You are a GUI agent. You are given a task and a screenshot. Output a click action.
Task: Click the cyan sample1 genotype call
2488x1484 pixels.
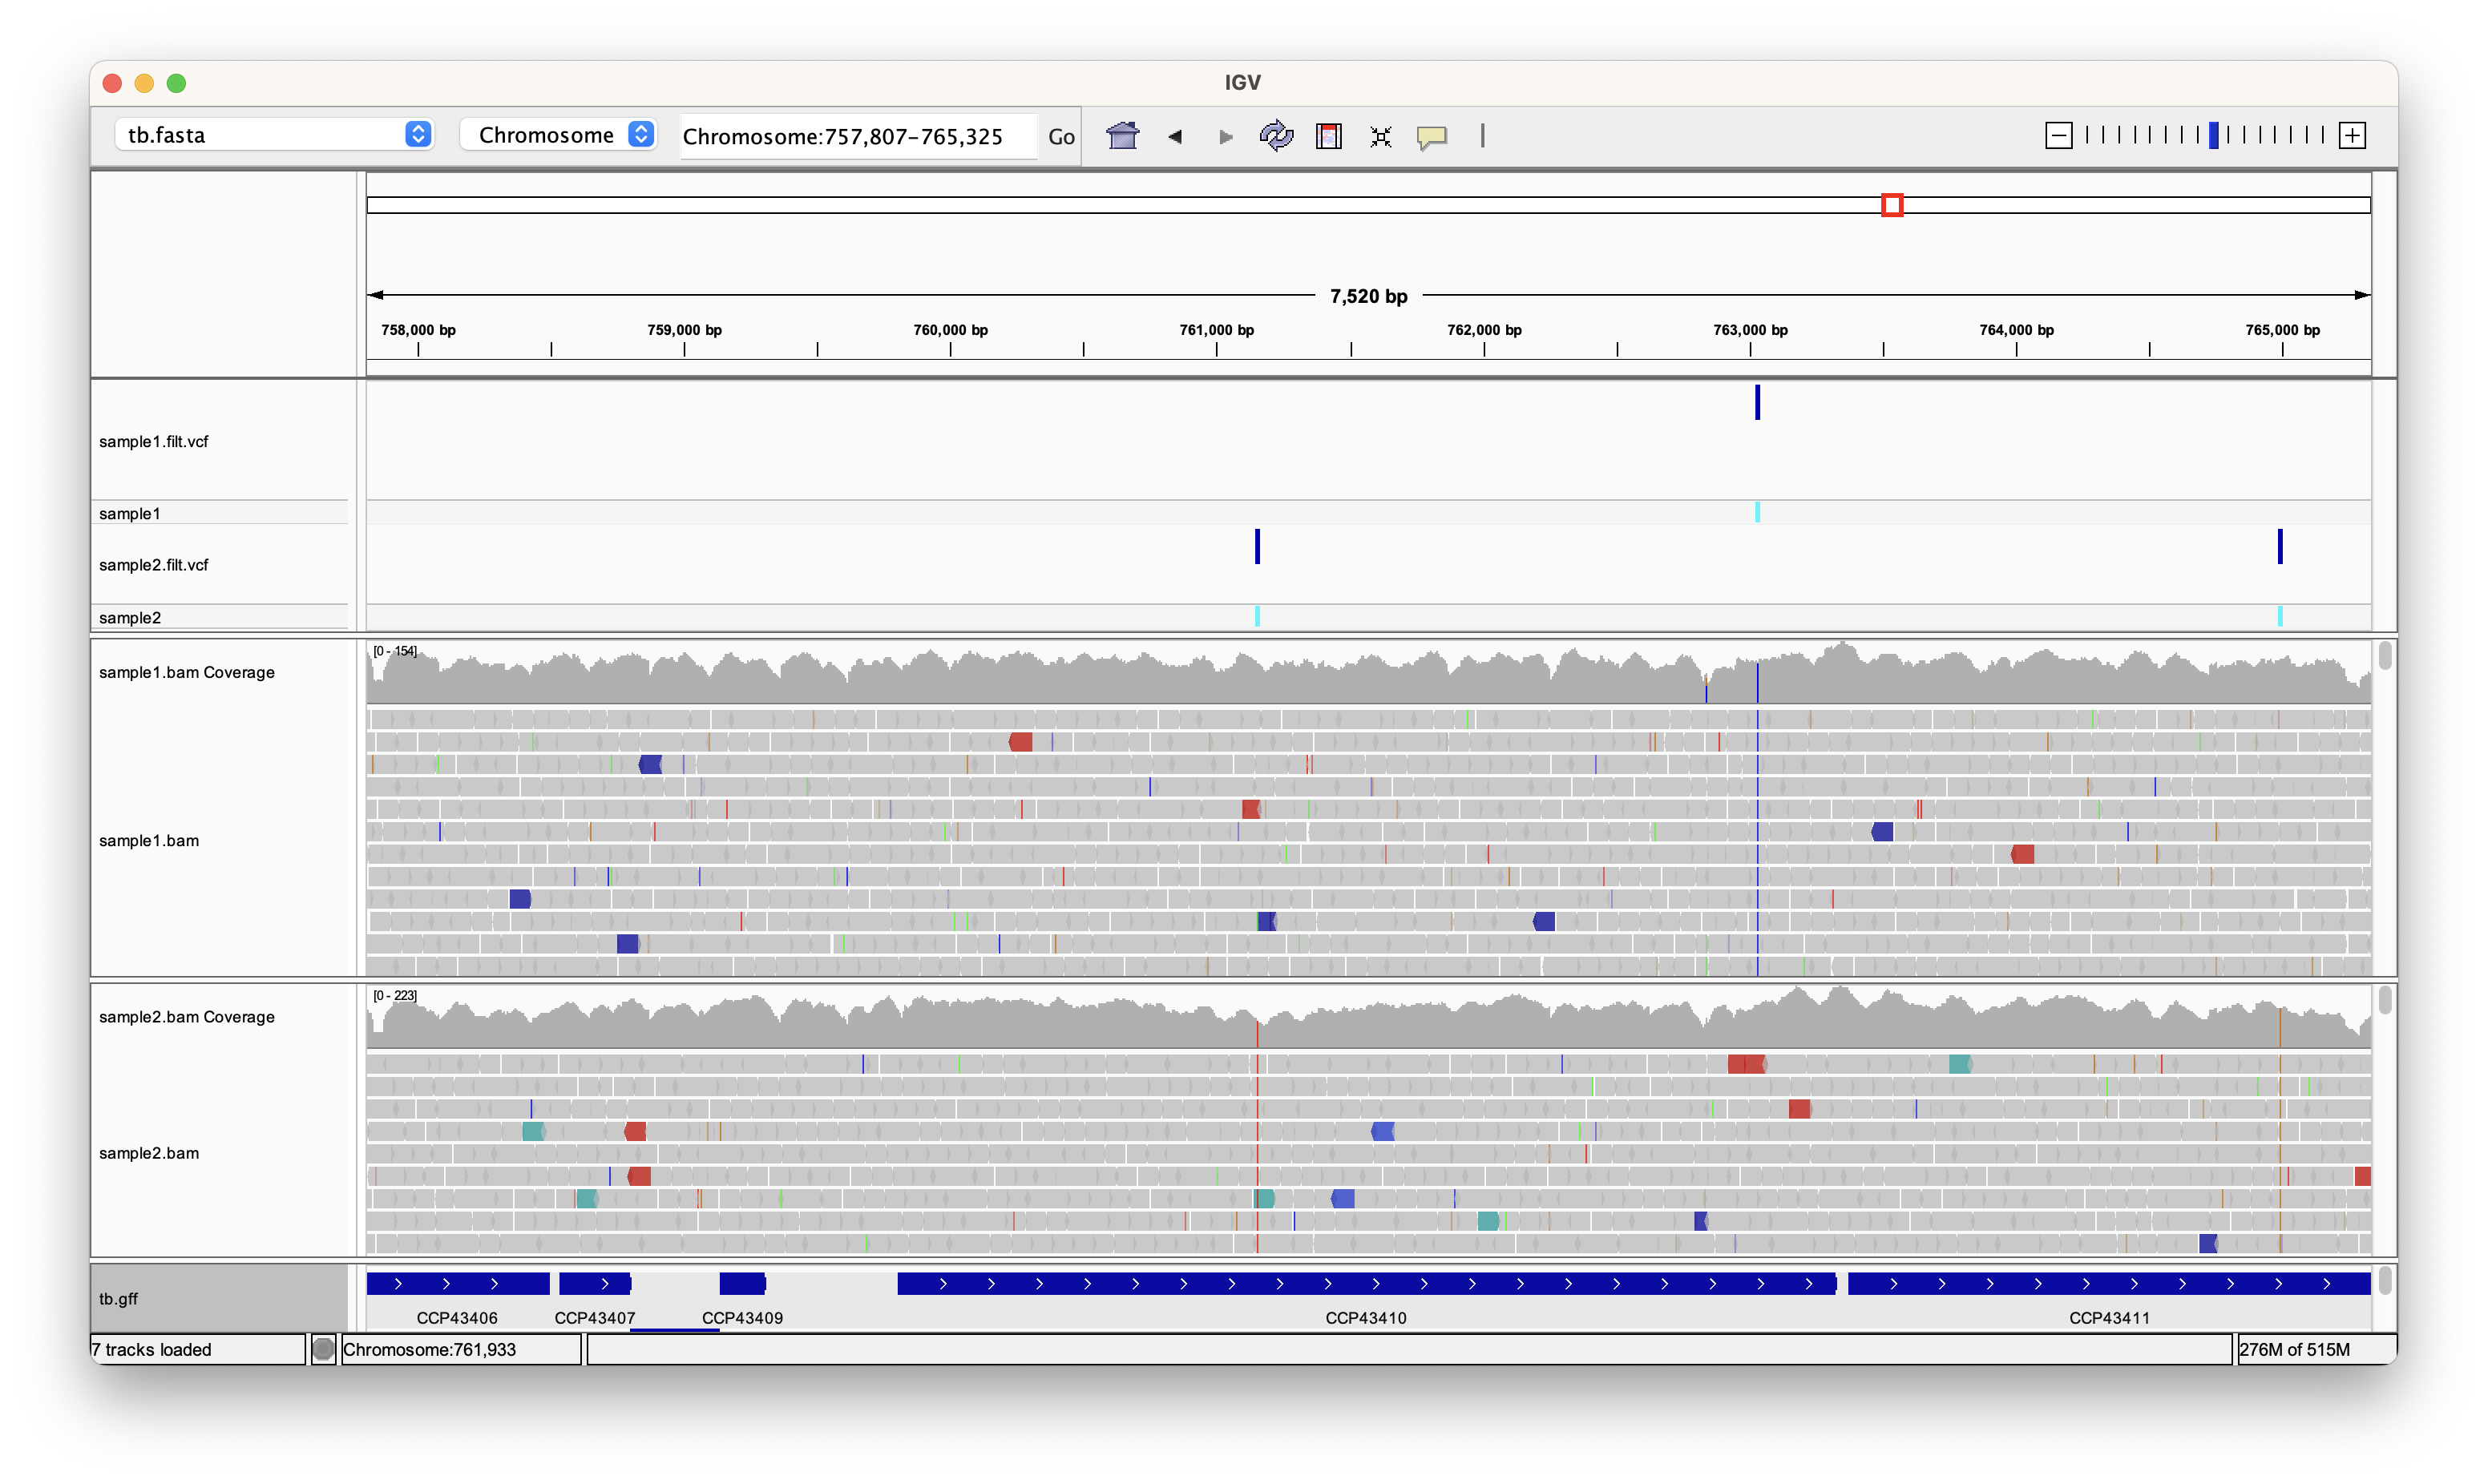[1757, 512]
